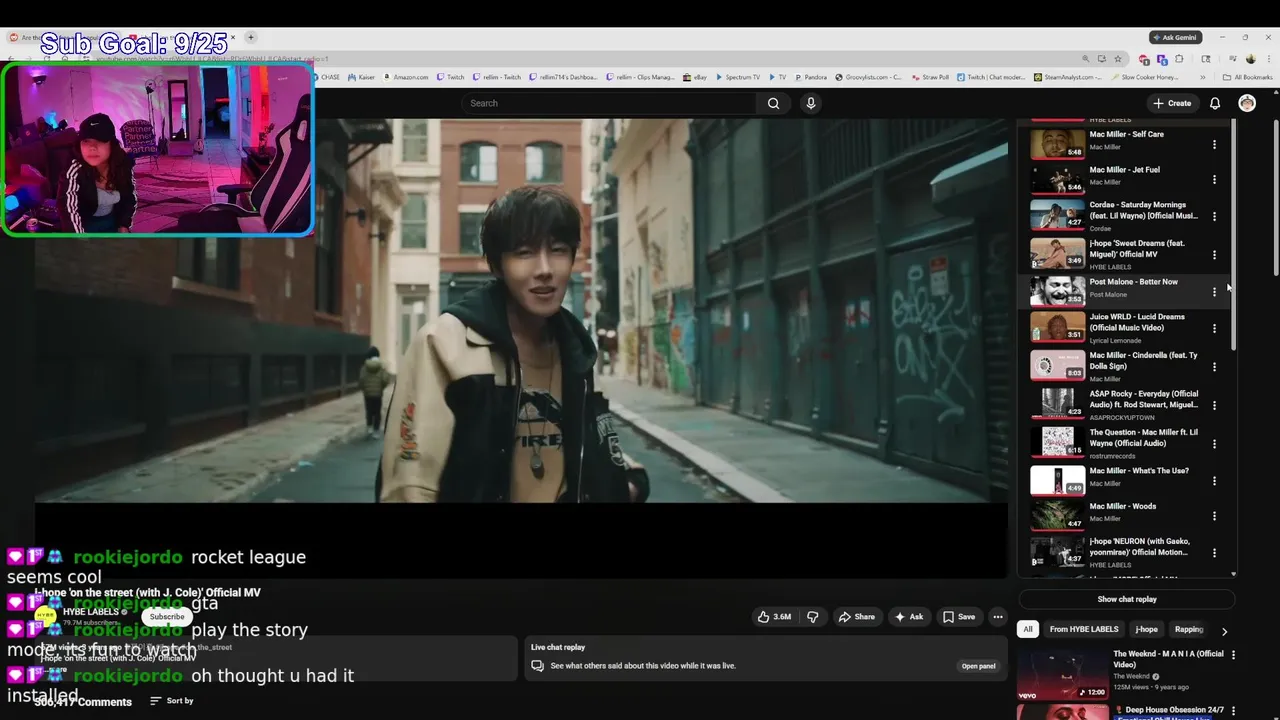Open the Sort by comments dropdown
This screenshot has width=1280, height=720.
click(x=172, y=701)
